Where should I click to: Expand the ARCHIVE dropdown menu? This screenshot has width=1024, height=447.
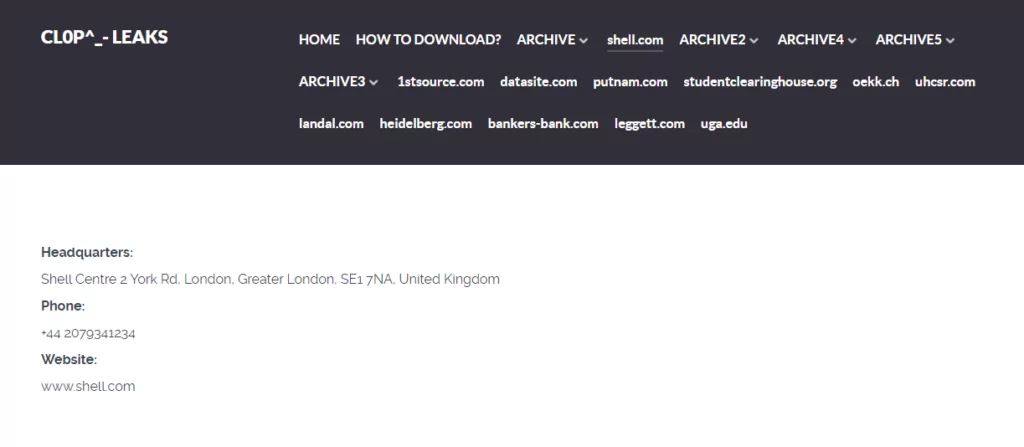click(552, 40)
